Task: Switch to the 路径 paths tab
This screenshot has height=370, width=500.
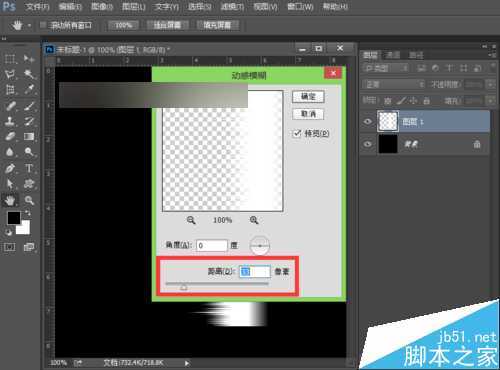Action: click(416, 55)
